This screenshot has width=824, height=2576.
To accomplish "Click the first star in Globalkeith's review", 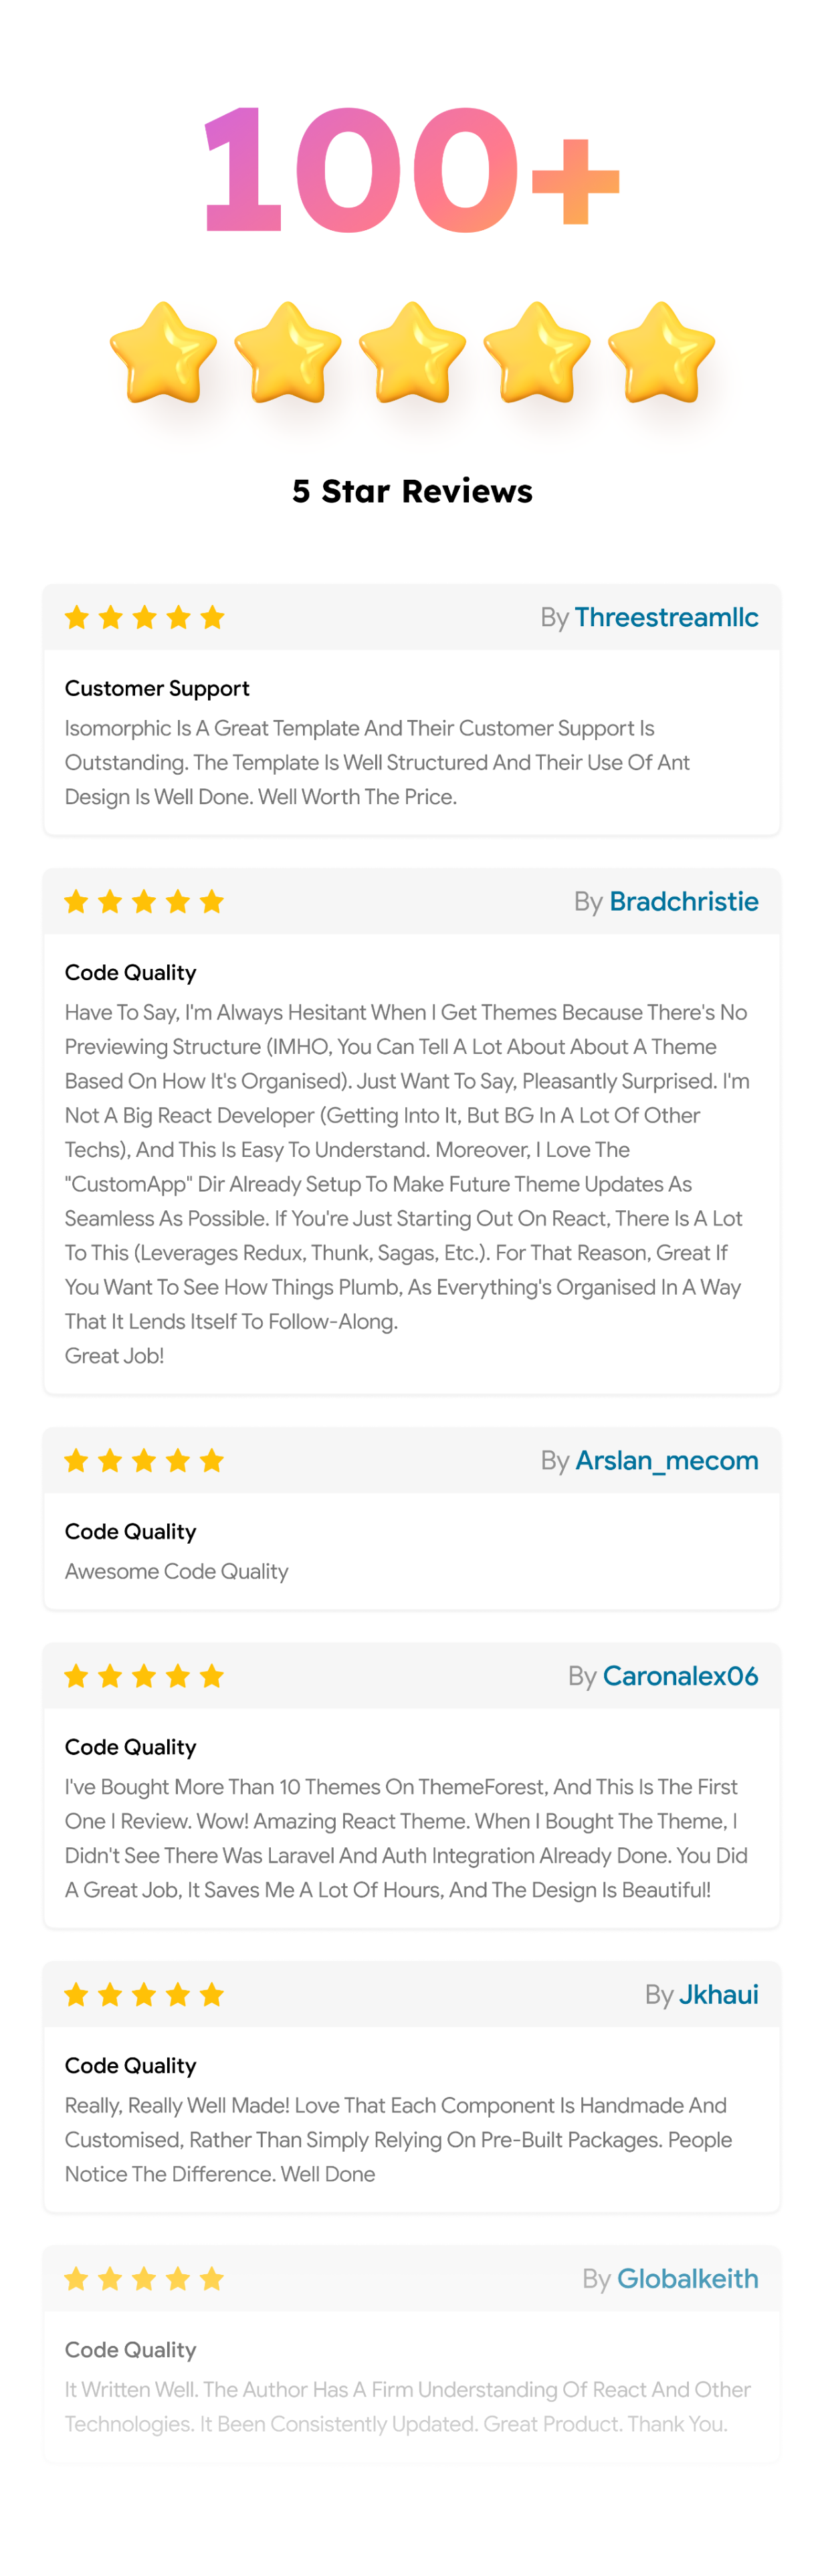I will (76, 2278).
